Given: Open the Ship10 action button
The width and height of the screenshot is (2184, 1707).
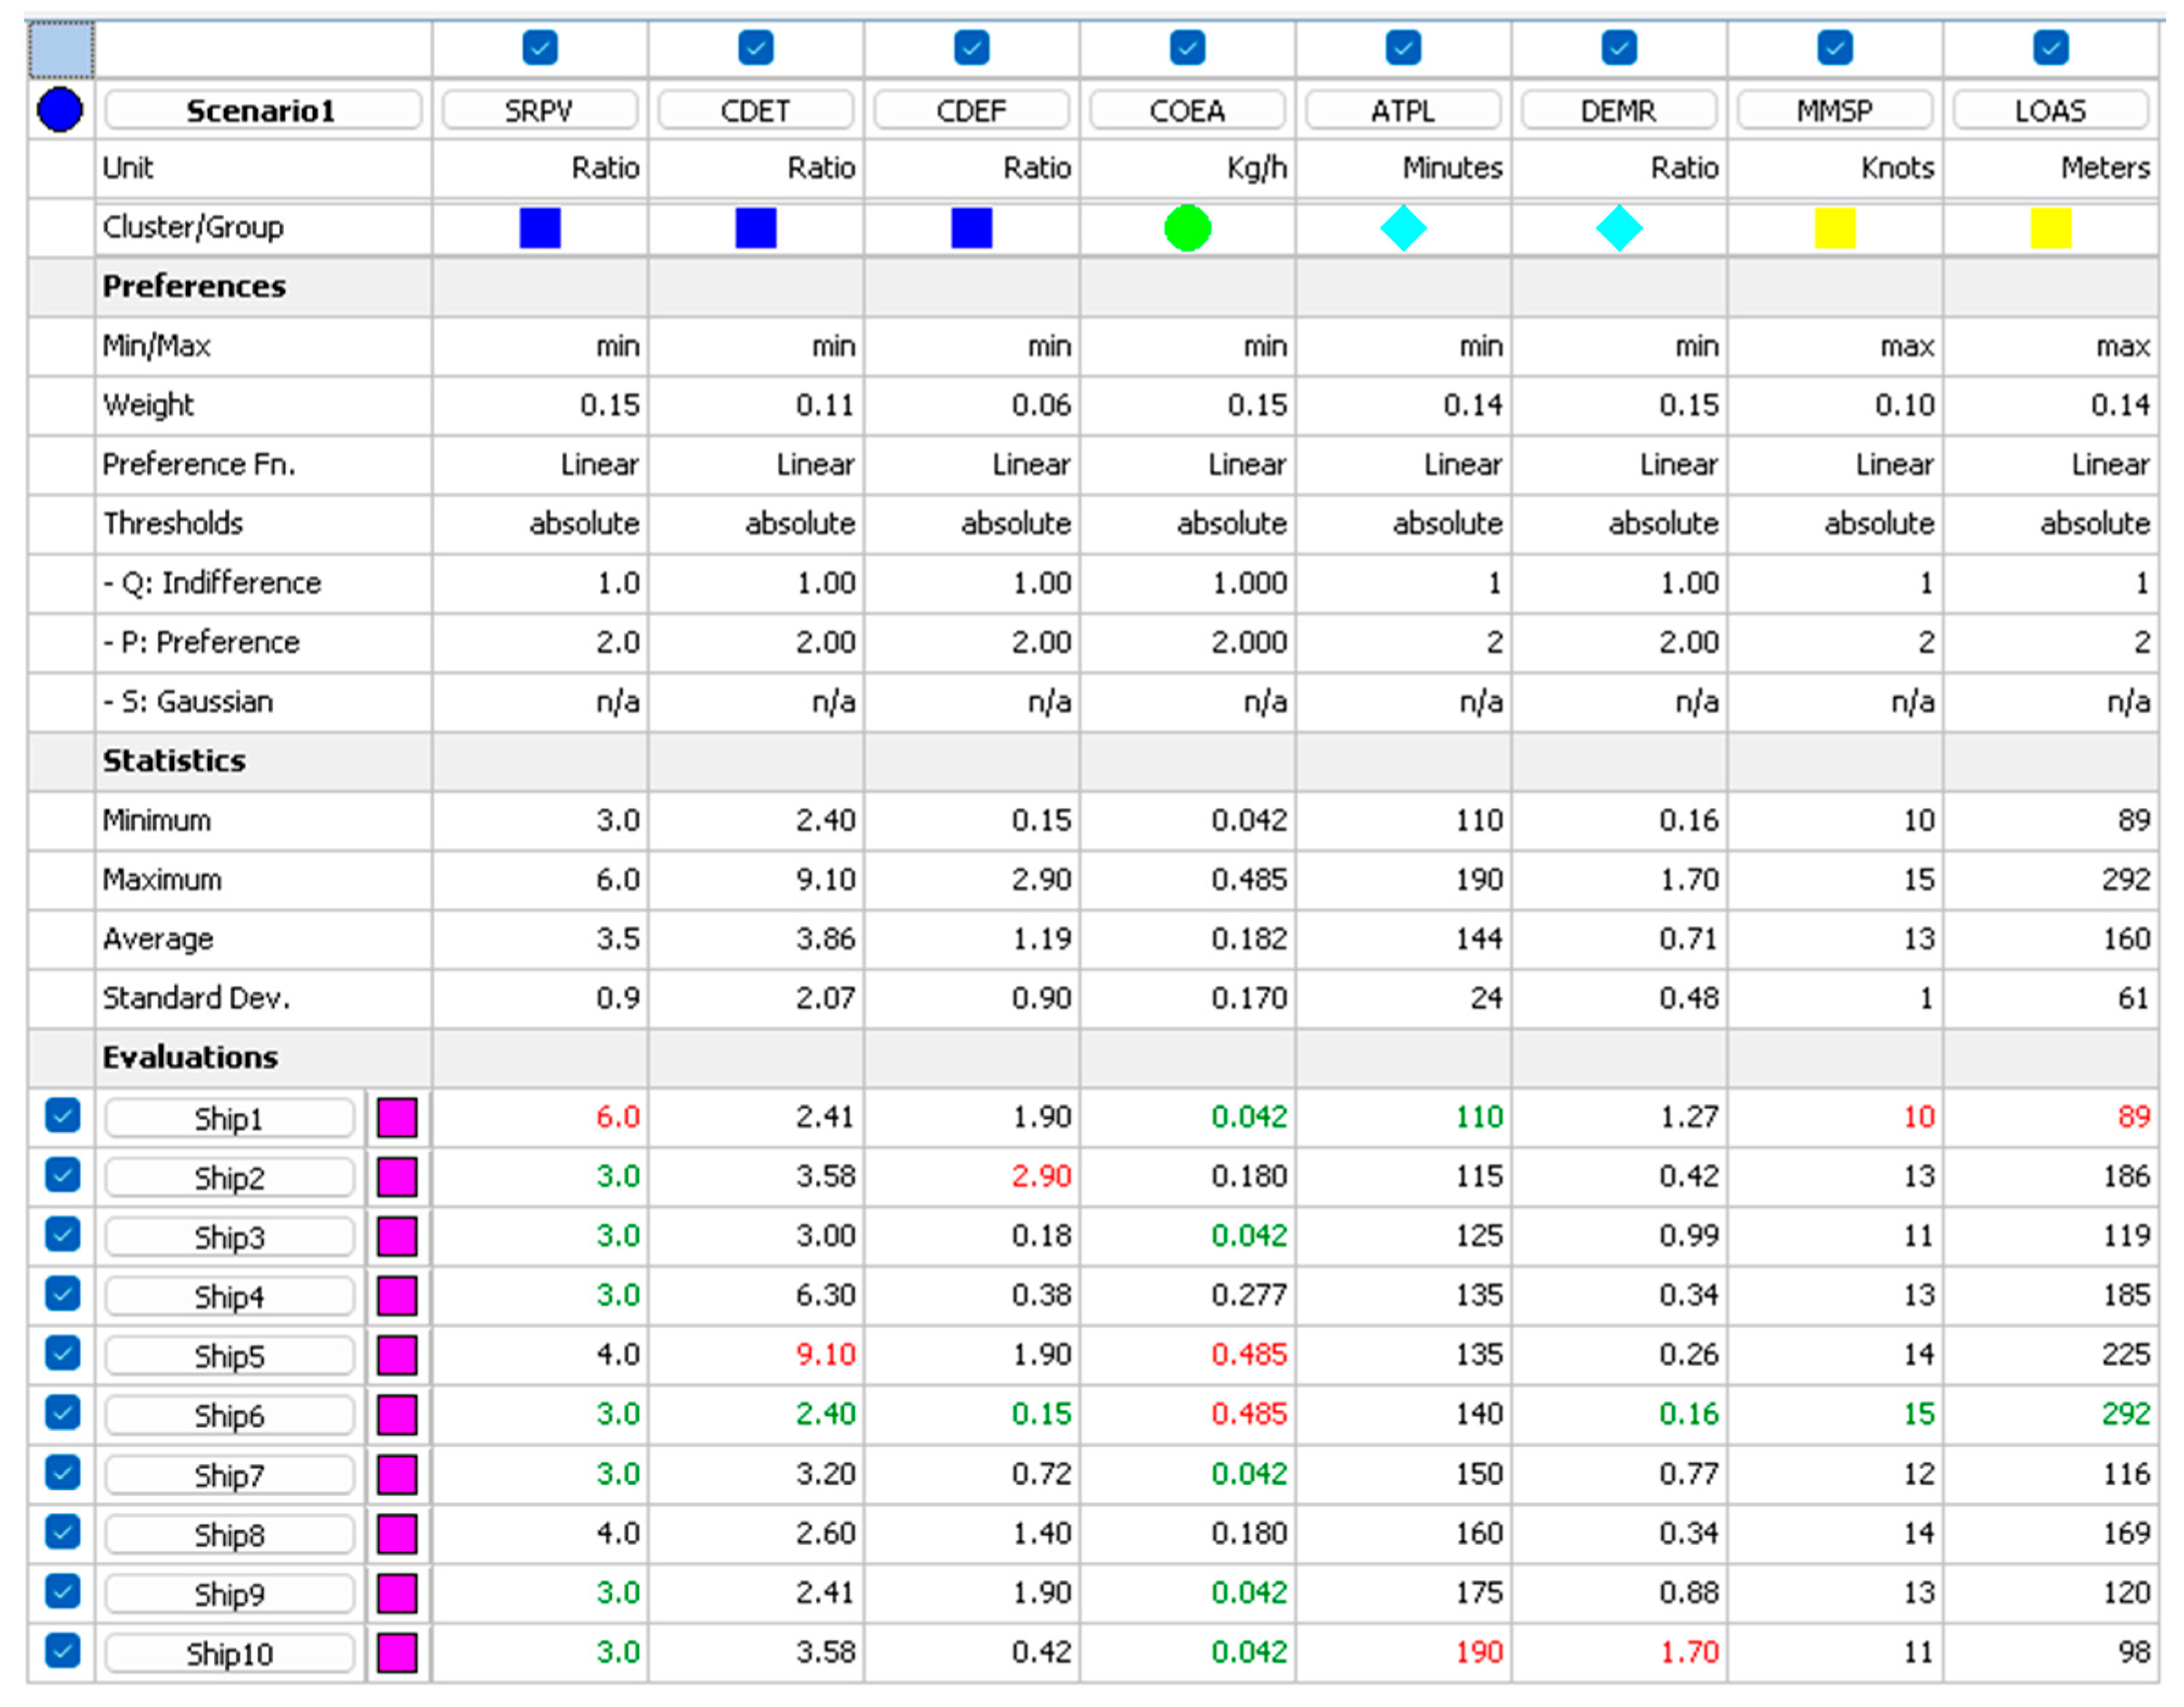Looking at the screenshot, I should (229, 1653).
